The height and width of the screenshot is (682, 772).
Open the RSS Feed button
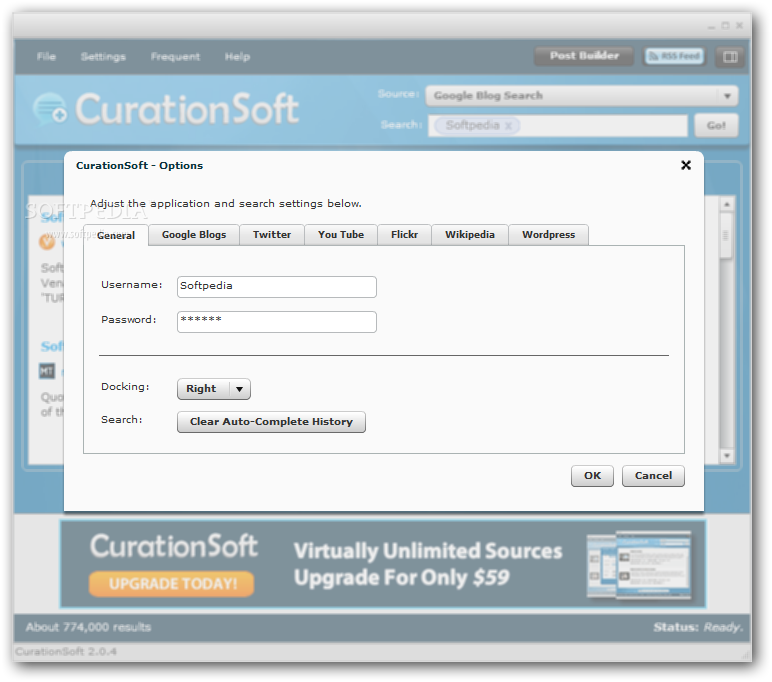[x=675, y=56]
